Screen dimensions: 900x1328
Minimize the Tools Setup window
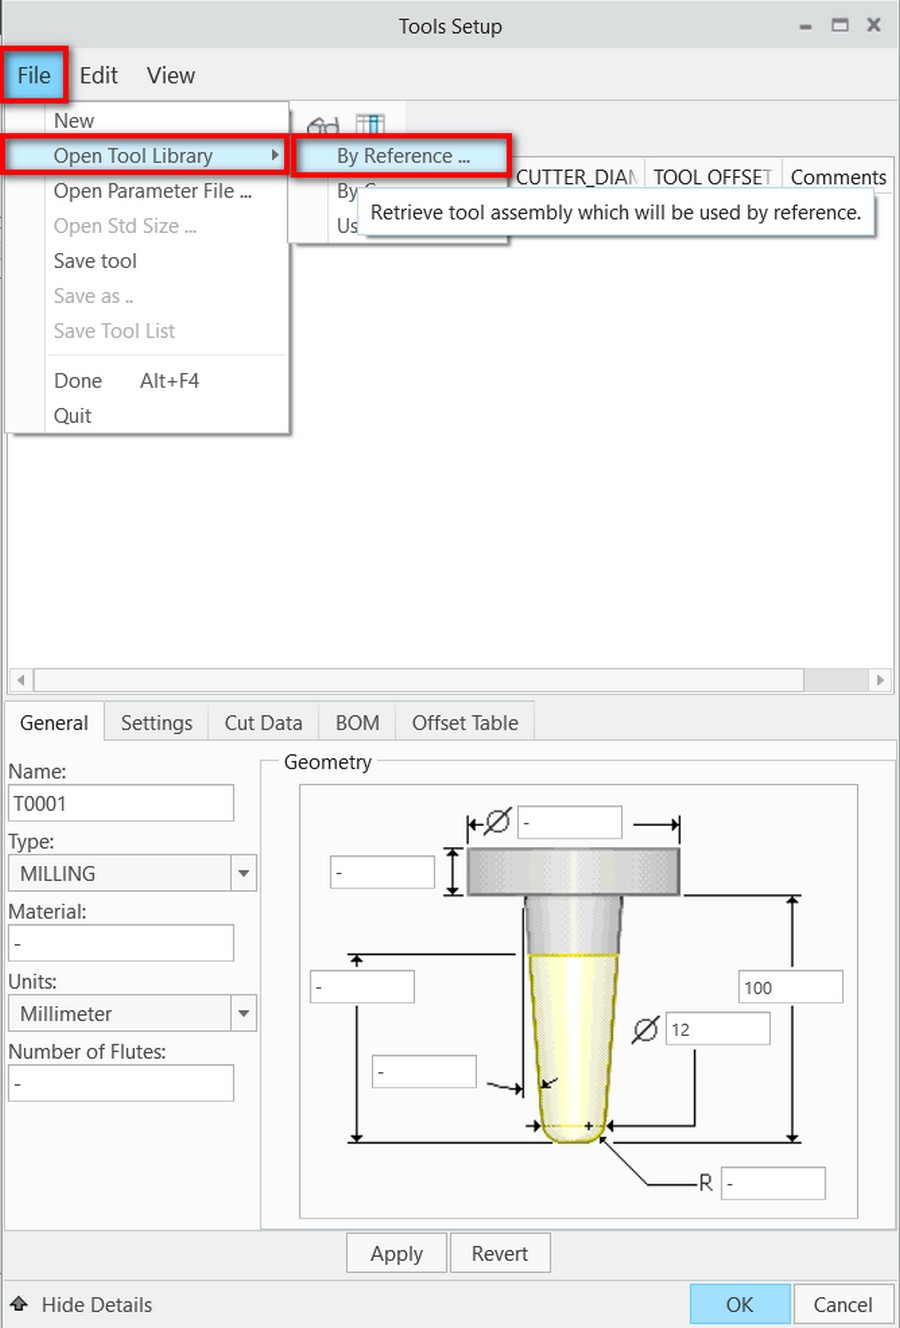(x=806, y=26)
